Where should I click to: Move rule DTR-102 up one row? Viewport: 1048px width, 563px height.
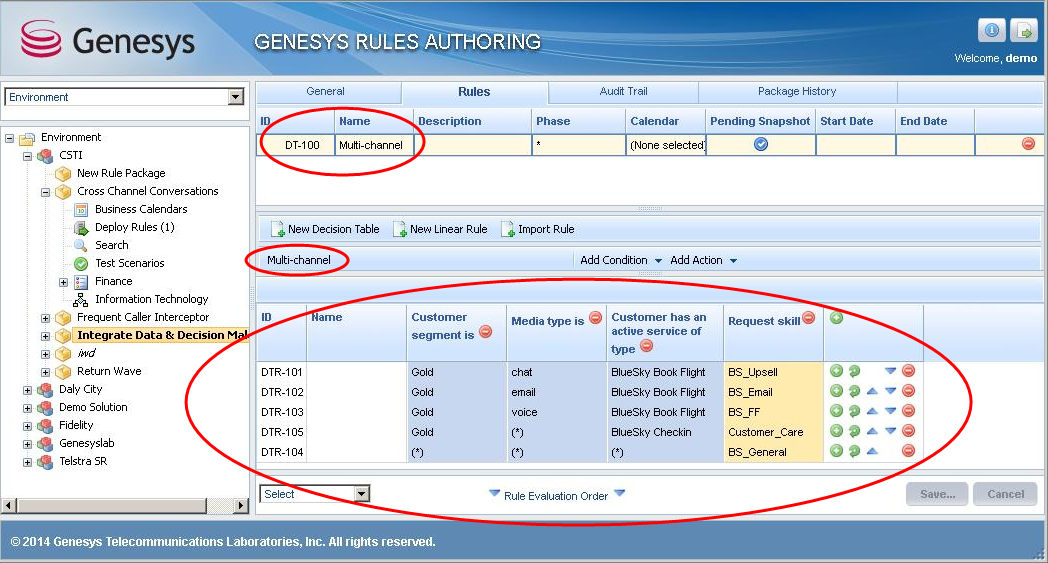pos(873,392)
